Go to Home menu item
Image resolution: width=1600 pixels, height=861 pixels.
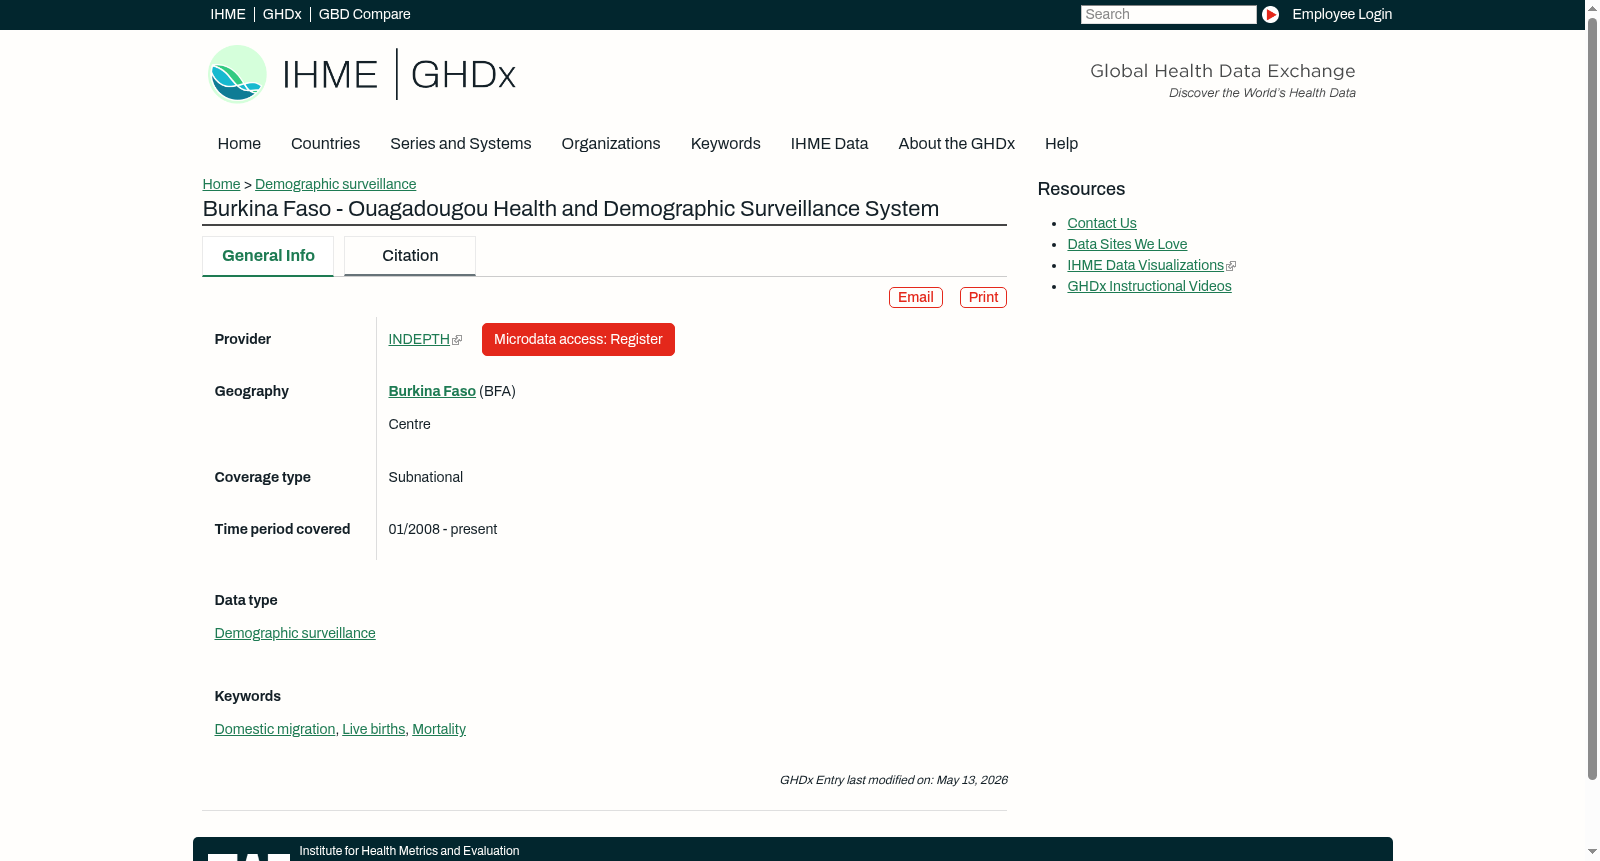click(x=239, y=144)
